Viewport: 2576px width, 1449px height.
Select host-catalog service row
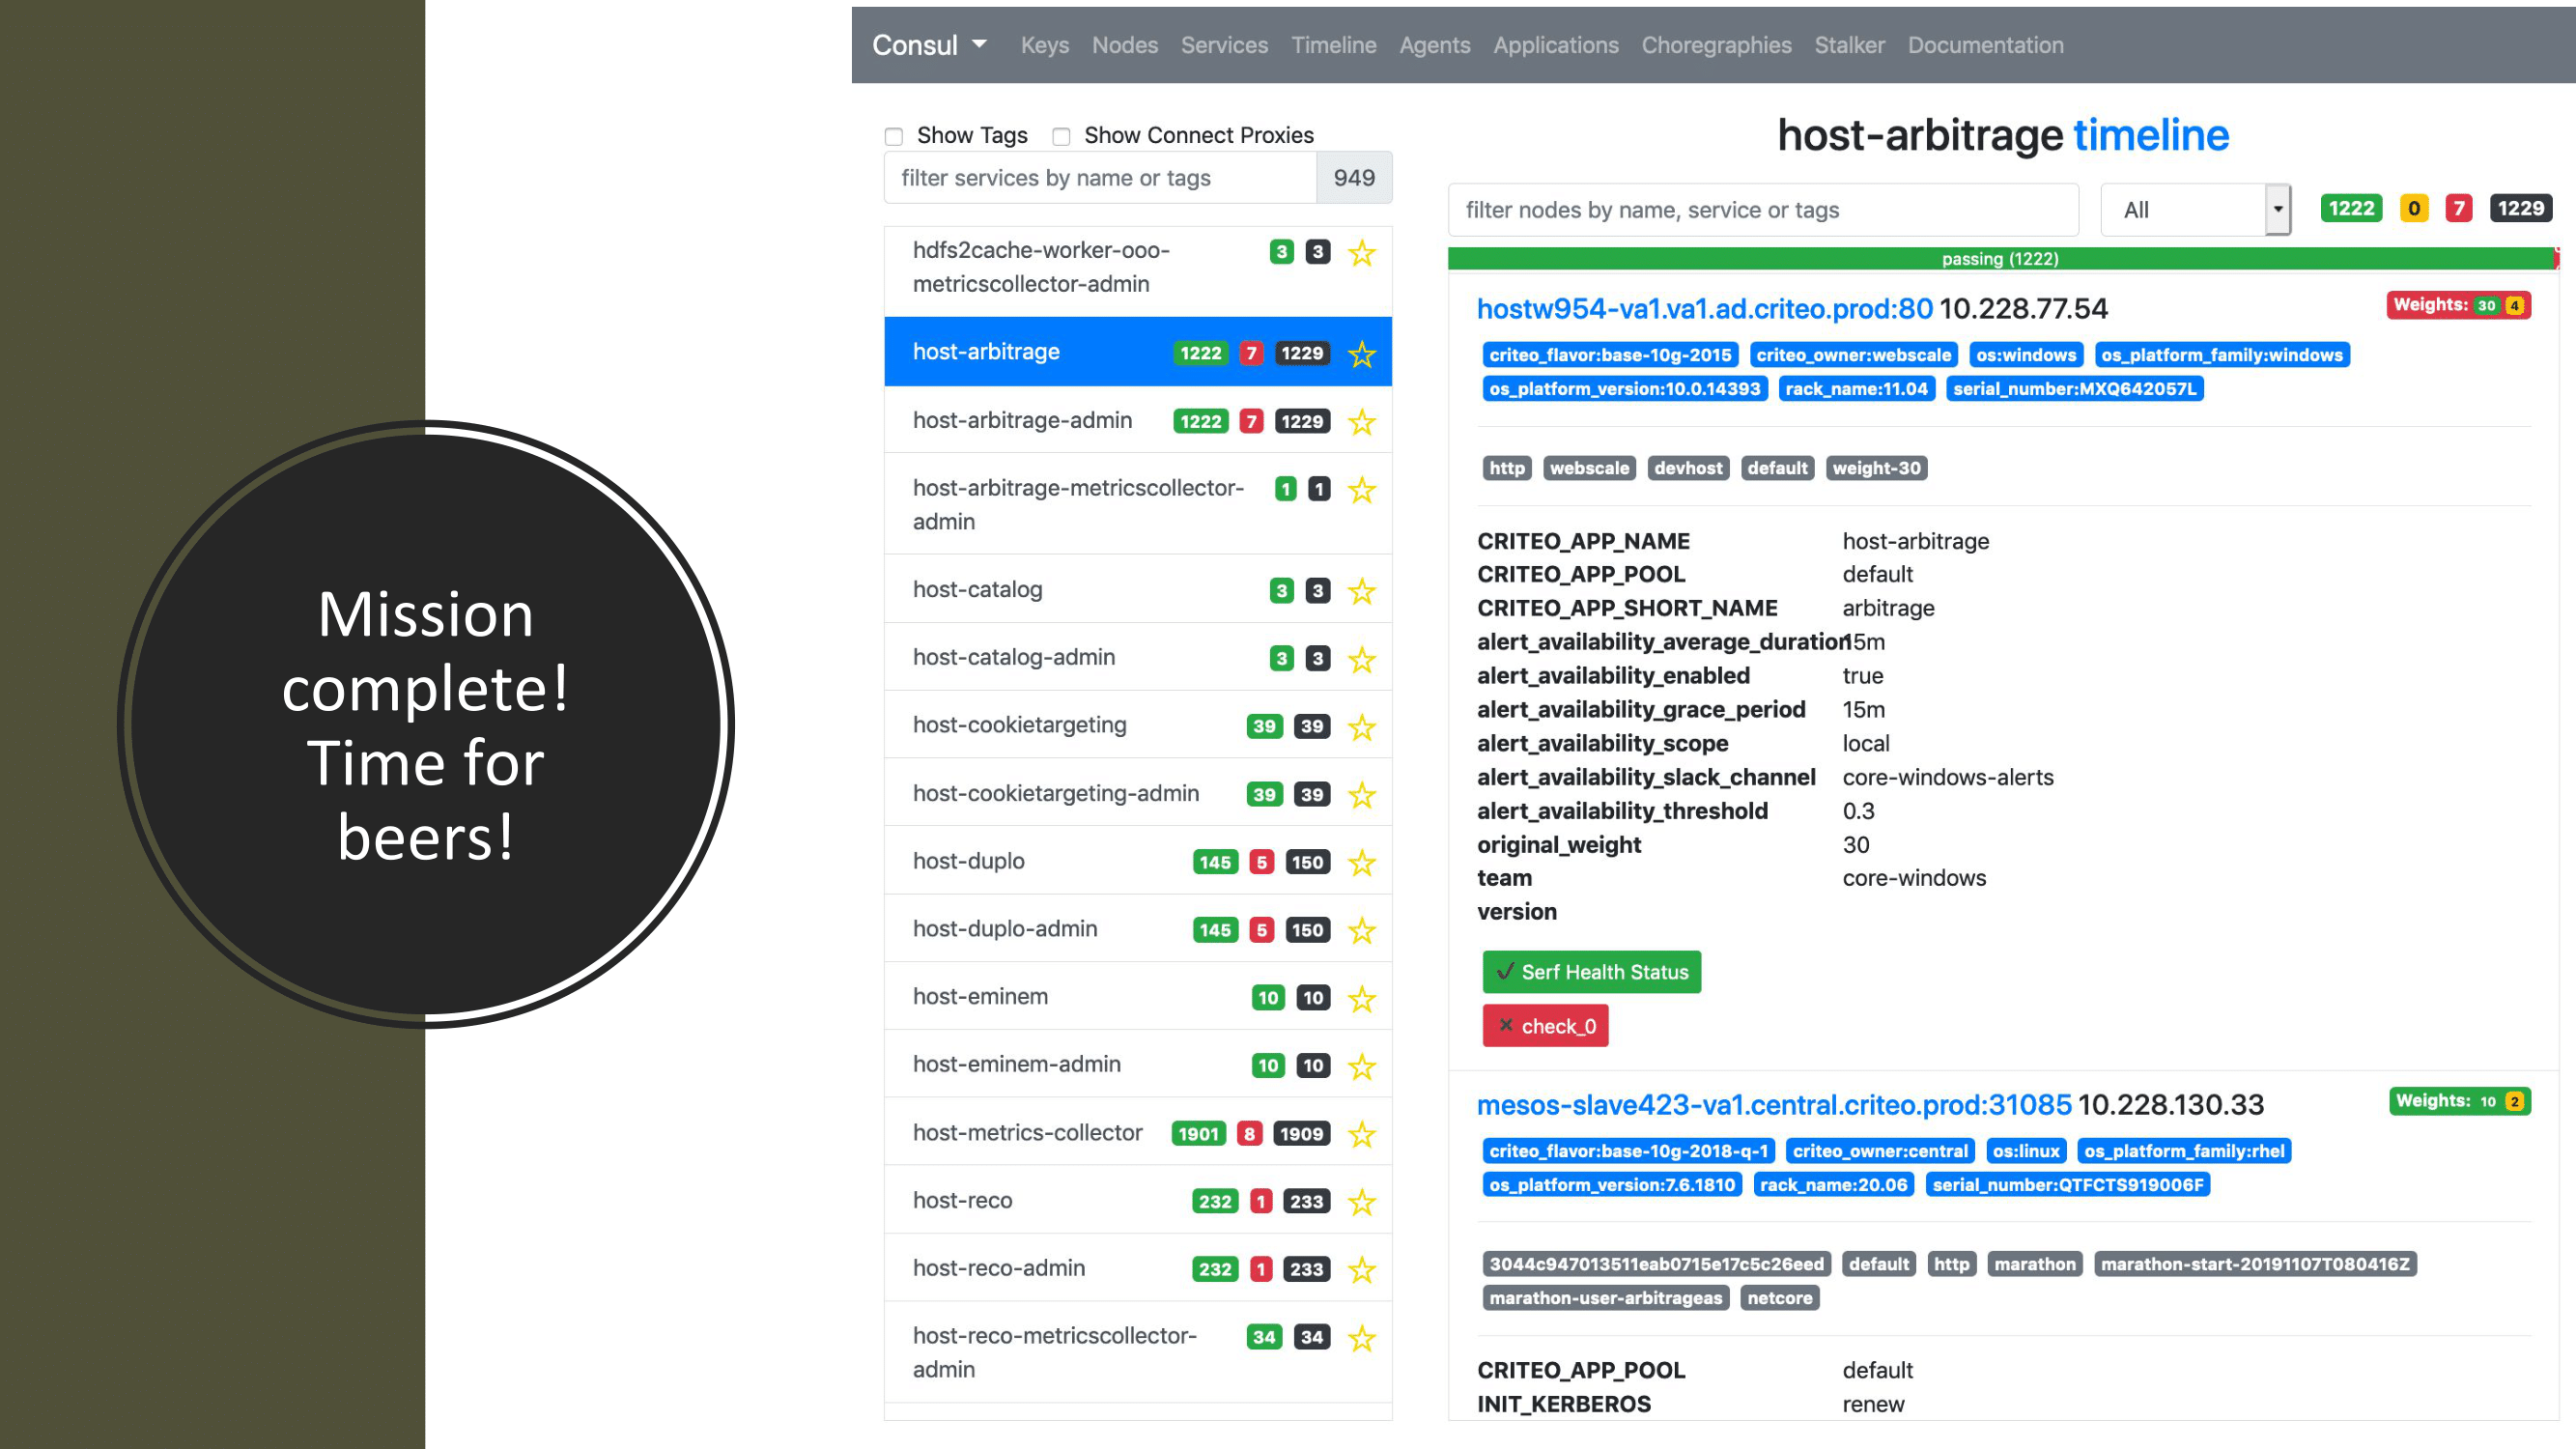pyautogui.click(x=1138, y=590)
